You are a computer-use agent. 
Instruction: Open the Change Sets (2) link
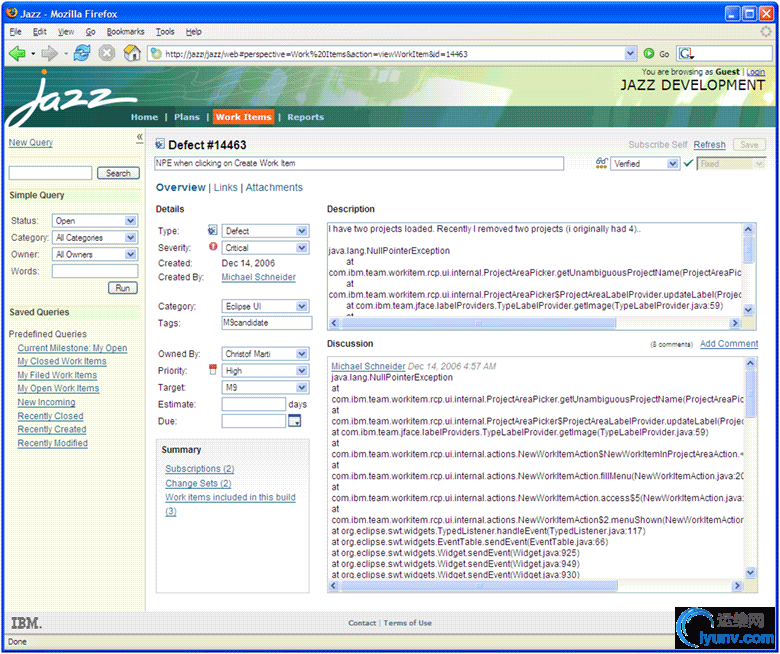[x=198, y=483]
